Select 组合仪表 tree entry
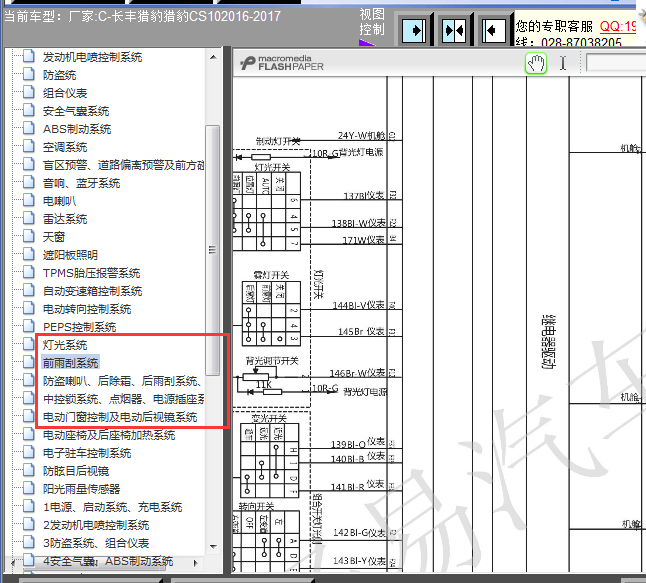Screen dimensions: 646x583 (x=65, y=93)
